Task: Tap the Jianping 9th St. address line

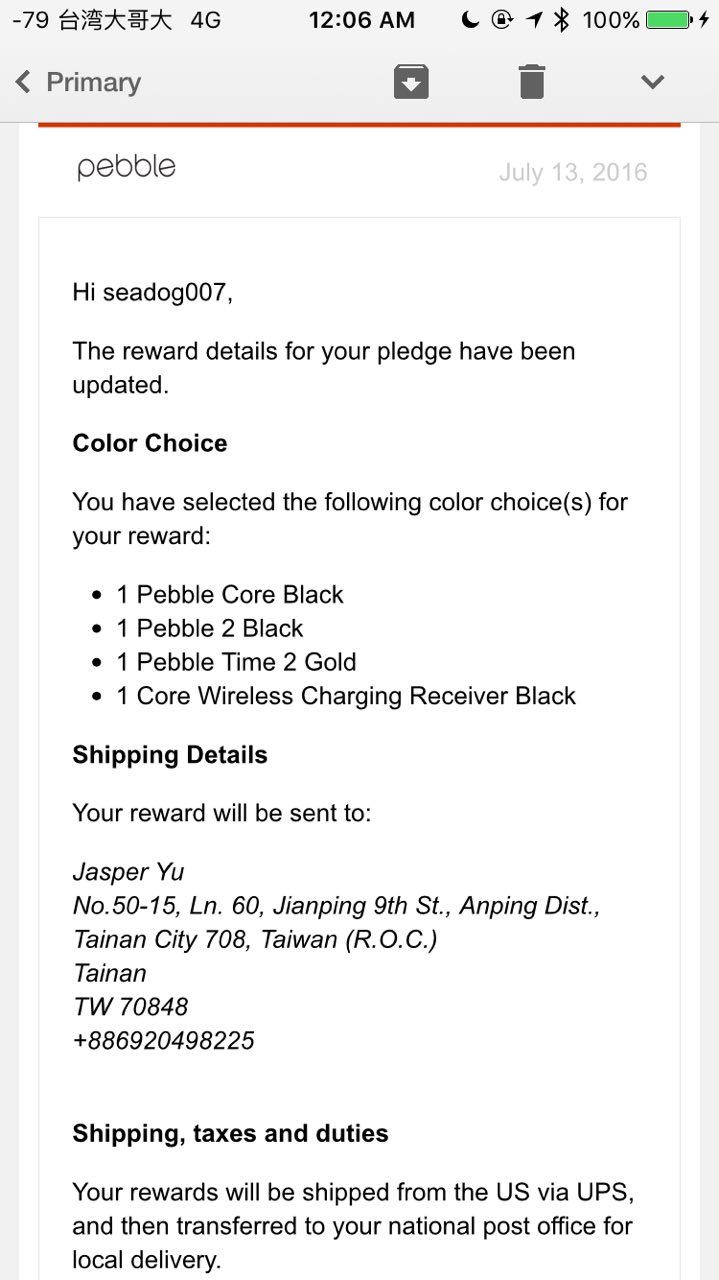Action: click(x=336, y=905)
